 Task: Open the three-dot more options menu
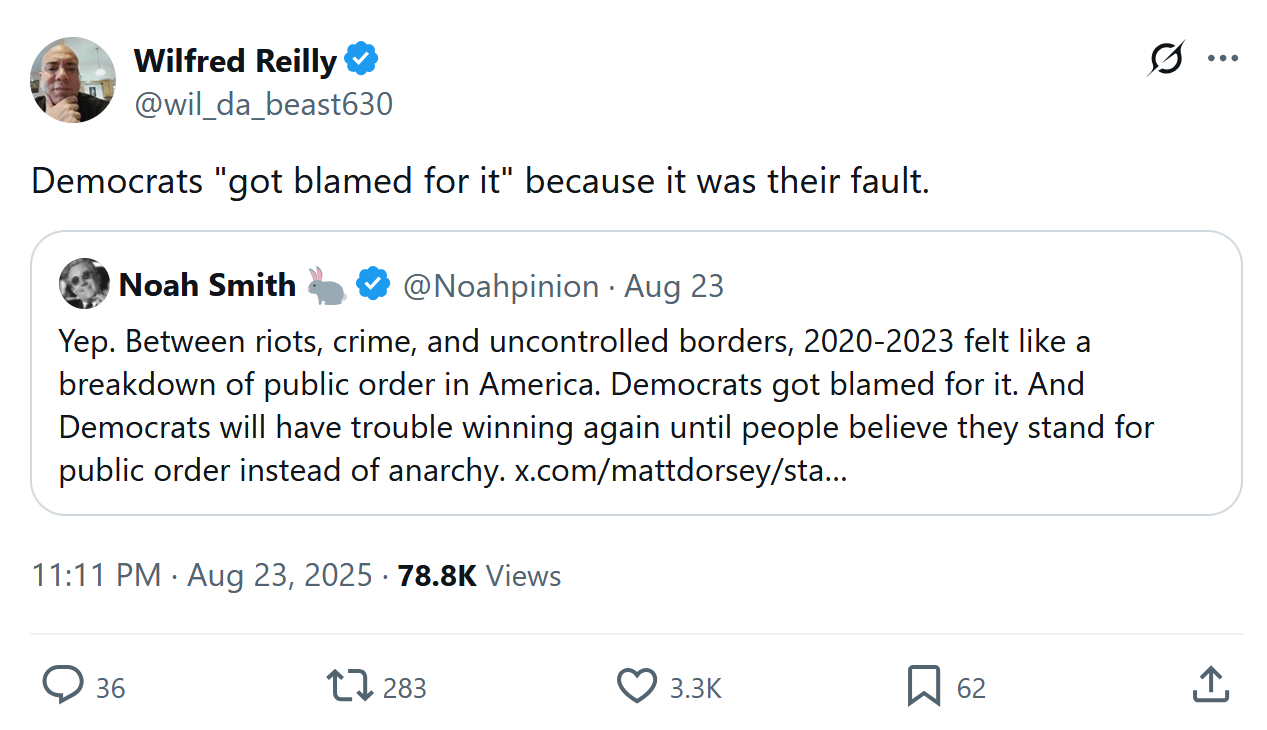coord(1222,59)
